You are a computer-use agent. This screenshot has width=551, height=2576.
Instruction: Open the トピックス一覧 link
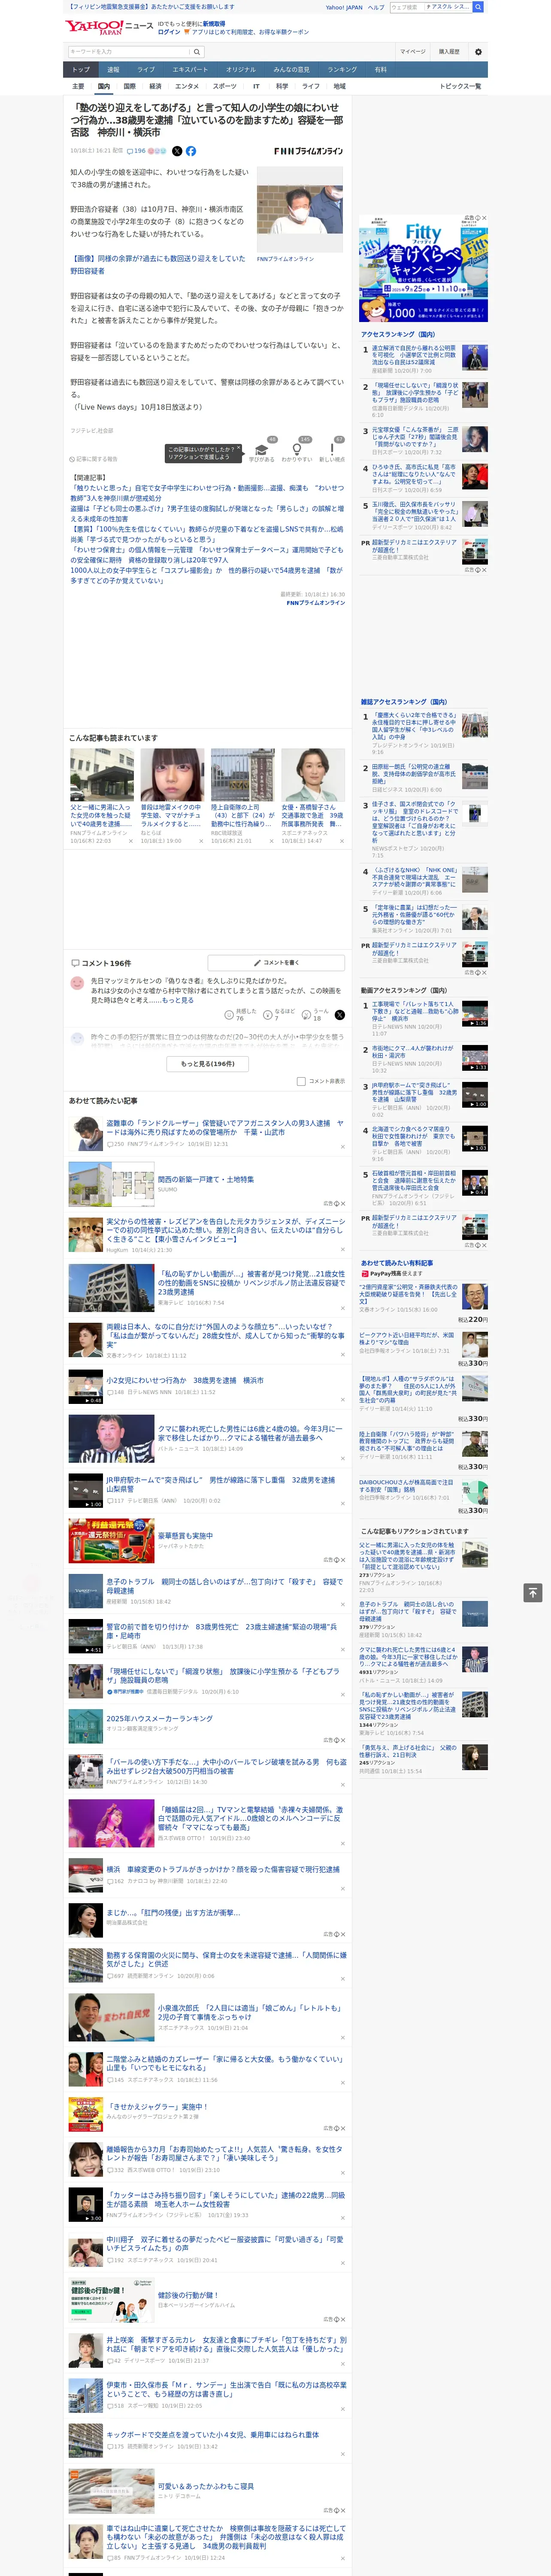click(460, 86)
